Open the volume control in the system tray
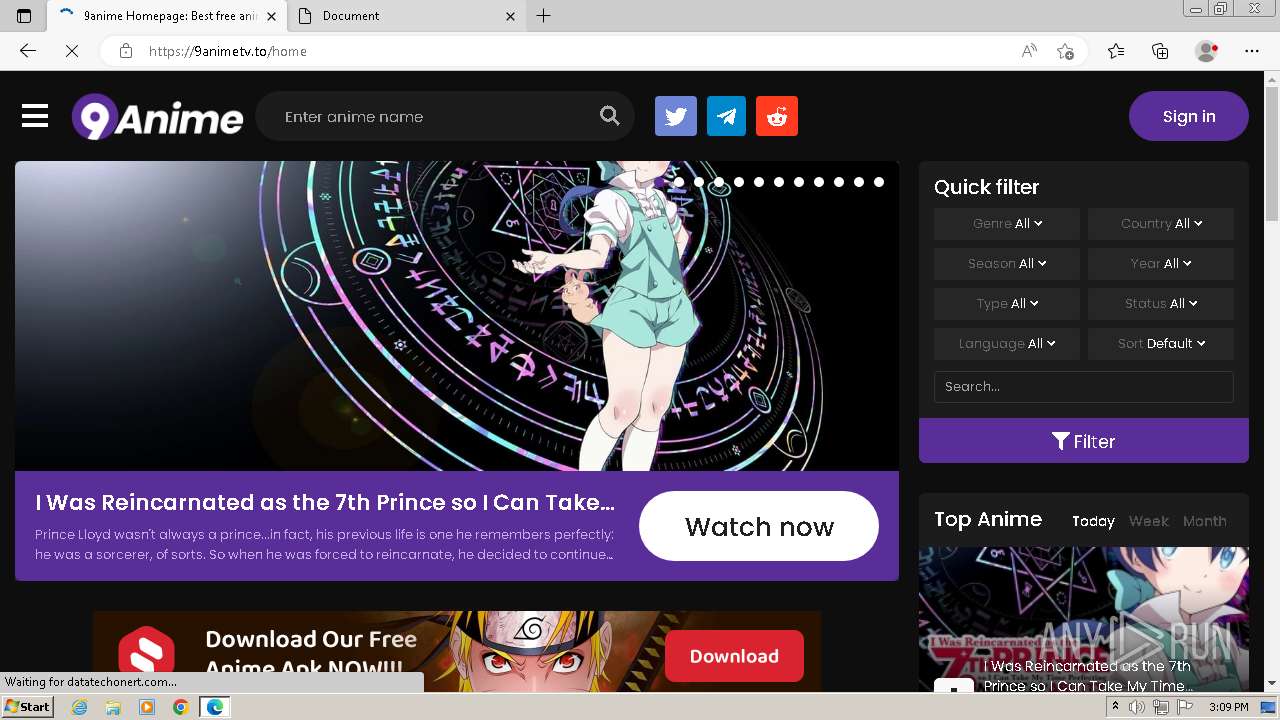1280x720 pixels. [1137, 707]
